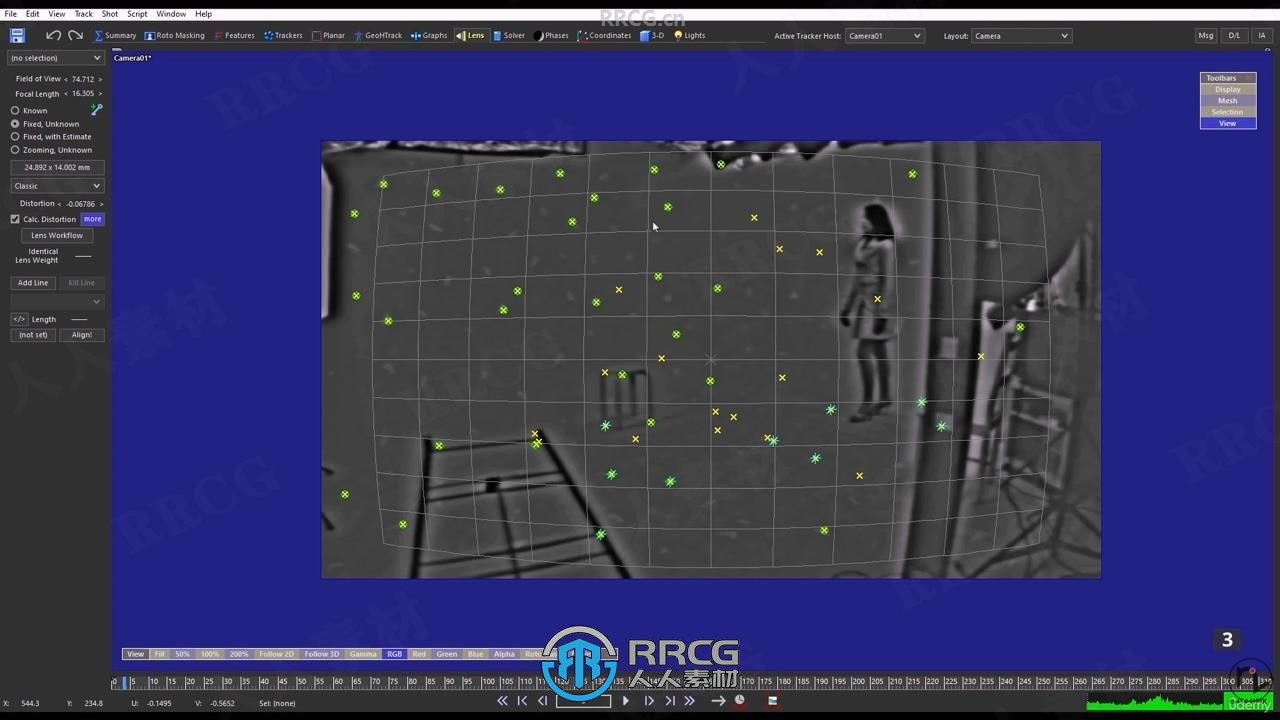Toggle the Blue channel view
Image resolution: width=1280 pixels, height=720 pixels.
click(x=475, y=654)
